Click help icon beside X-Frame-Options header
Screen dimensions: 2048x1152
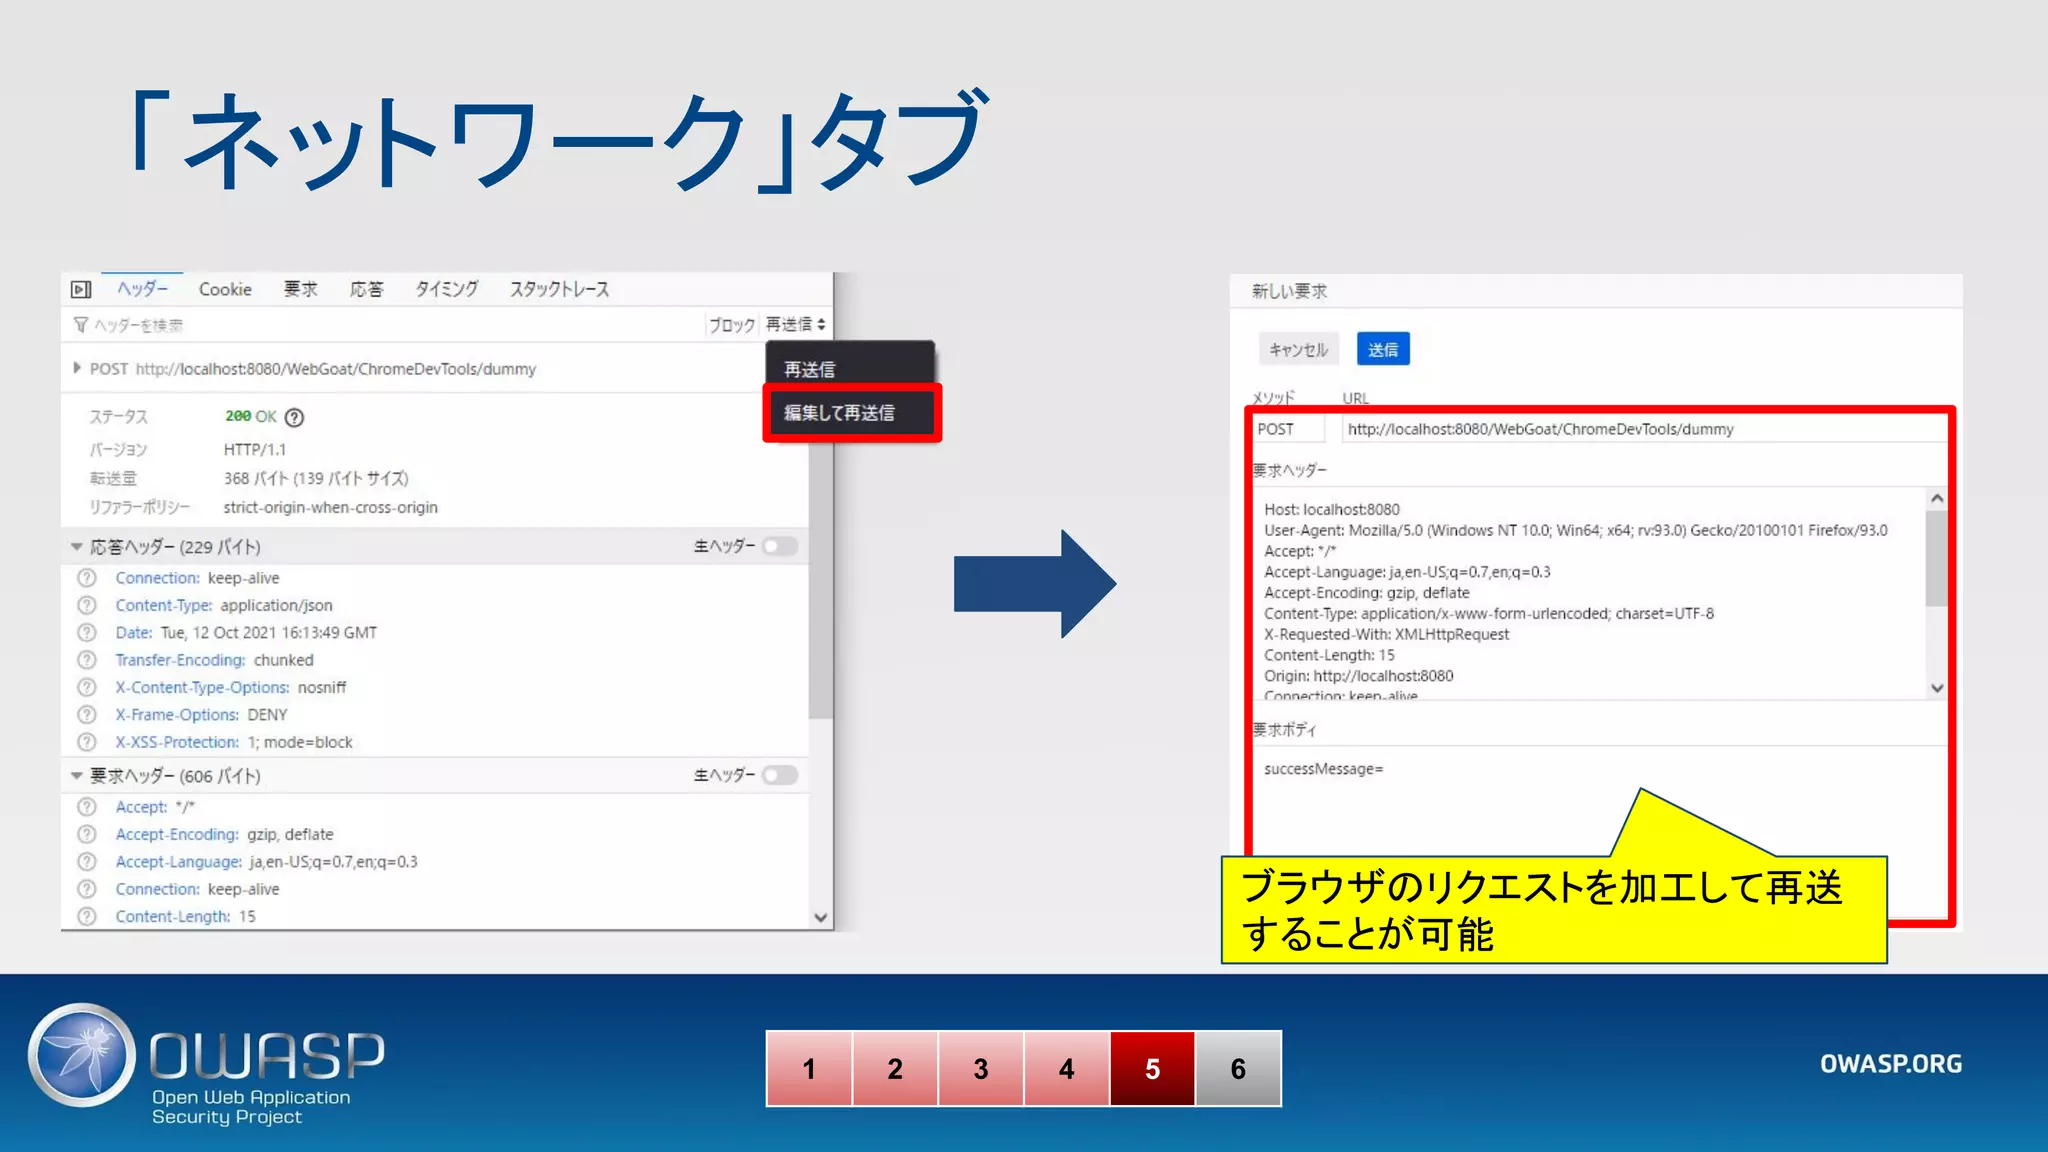(x=87, y=715)
